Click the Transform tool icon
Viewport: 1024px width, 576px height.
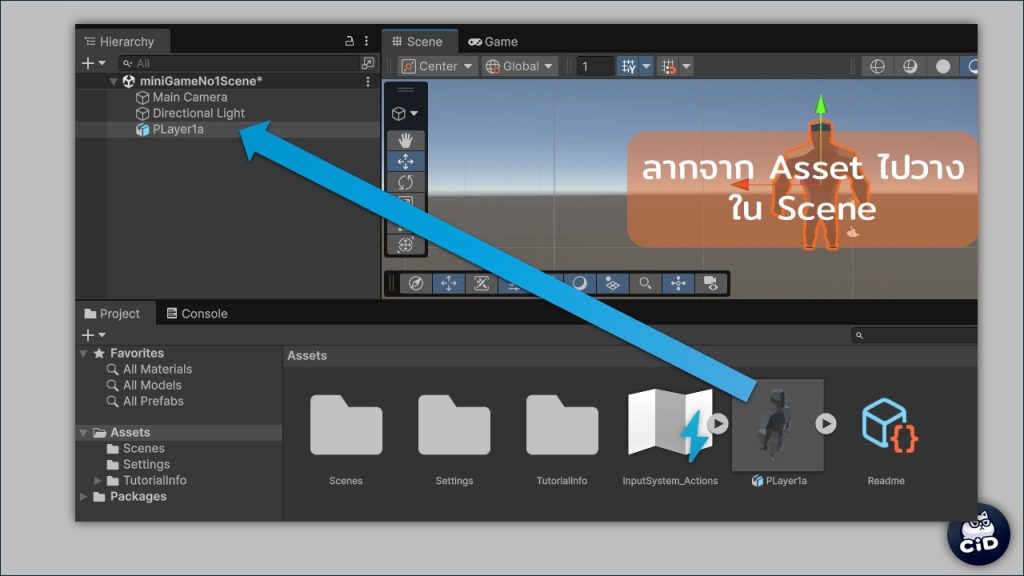point(406,245)
